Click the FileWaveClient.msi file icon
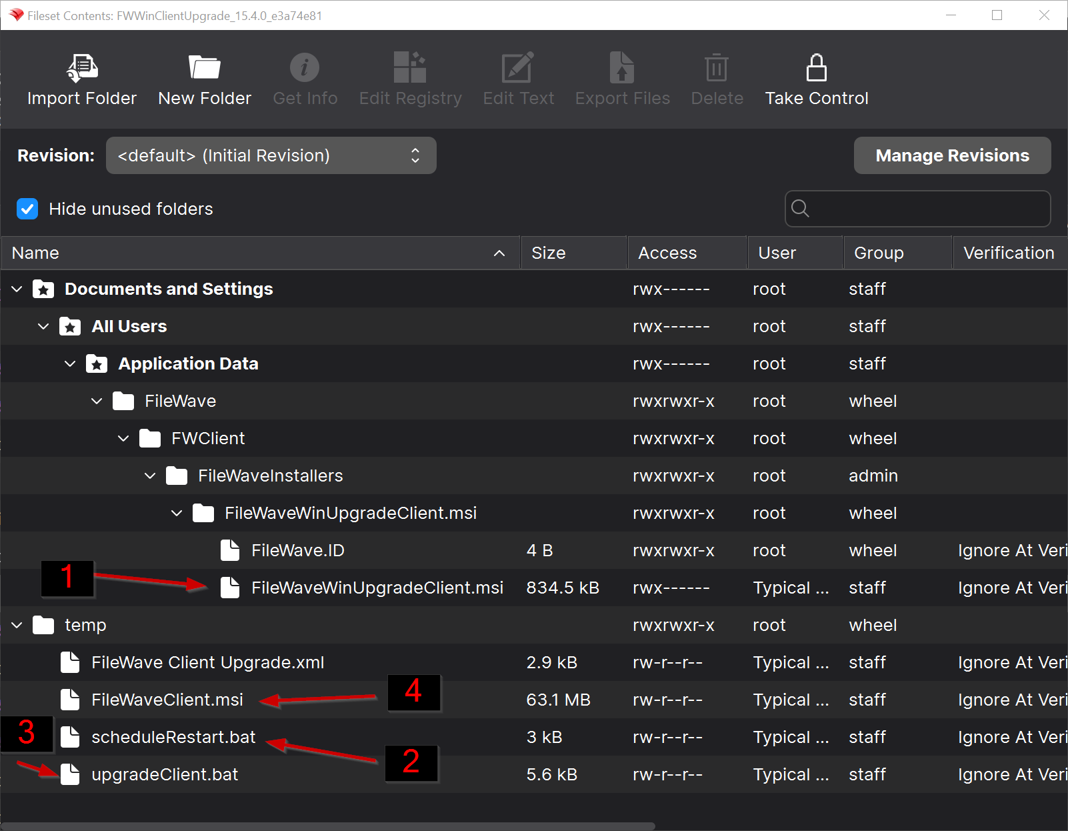Screen dimensions: 1068x831 (x=70, y=700)
